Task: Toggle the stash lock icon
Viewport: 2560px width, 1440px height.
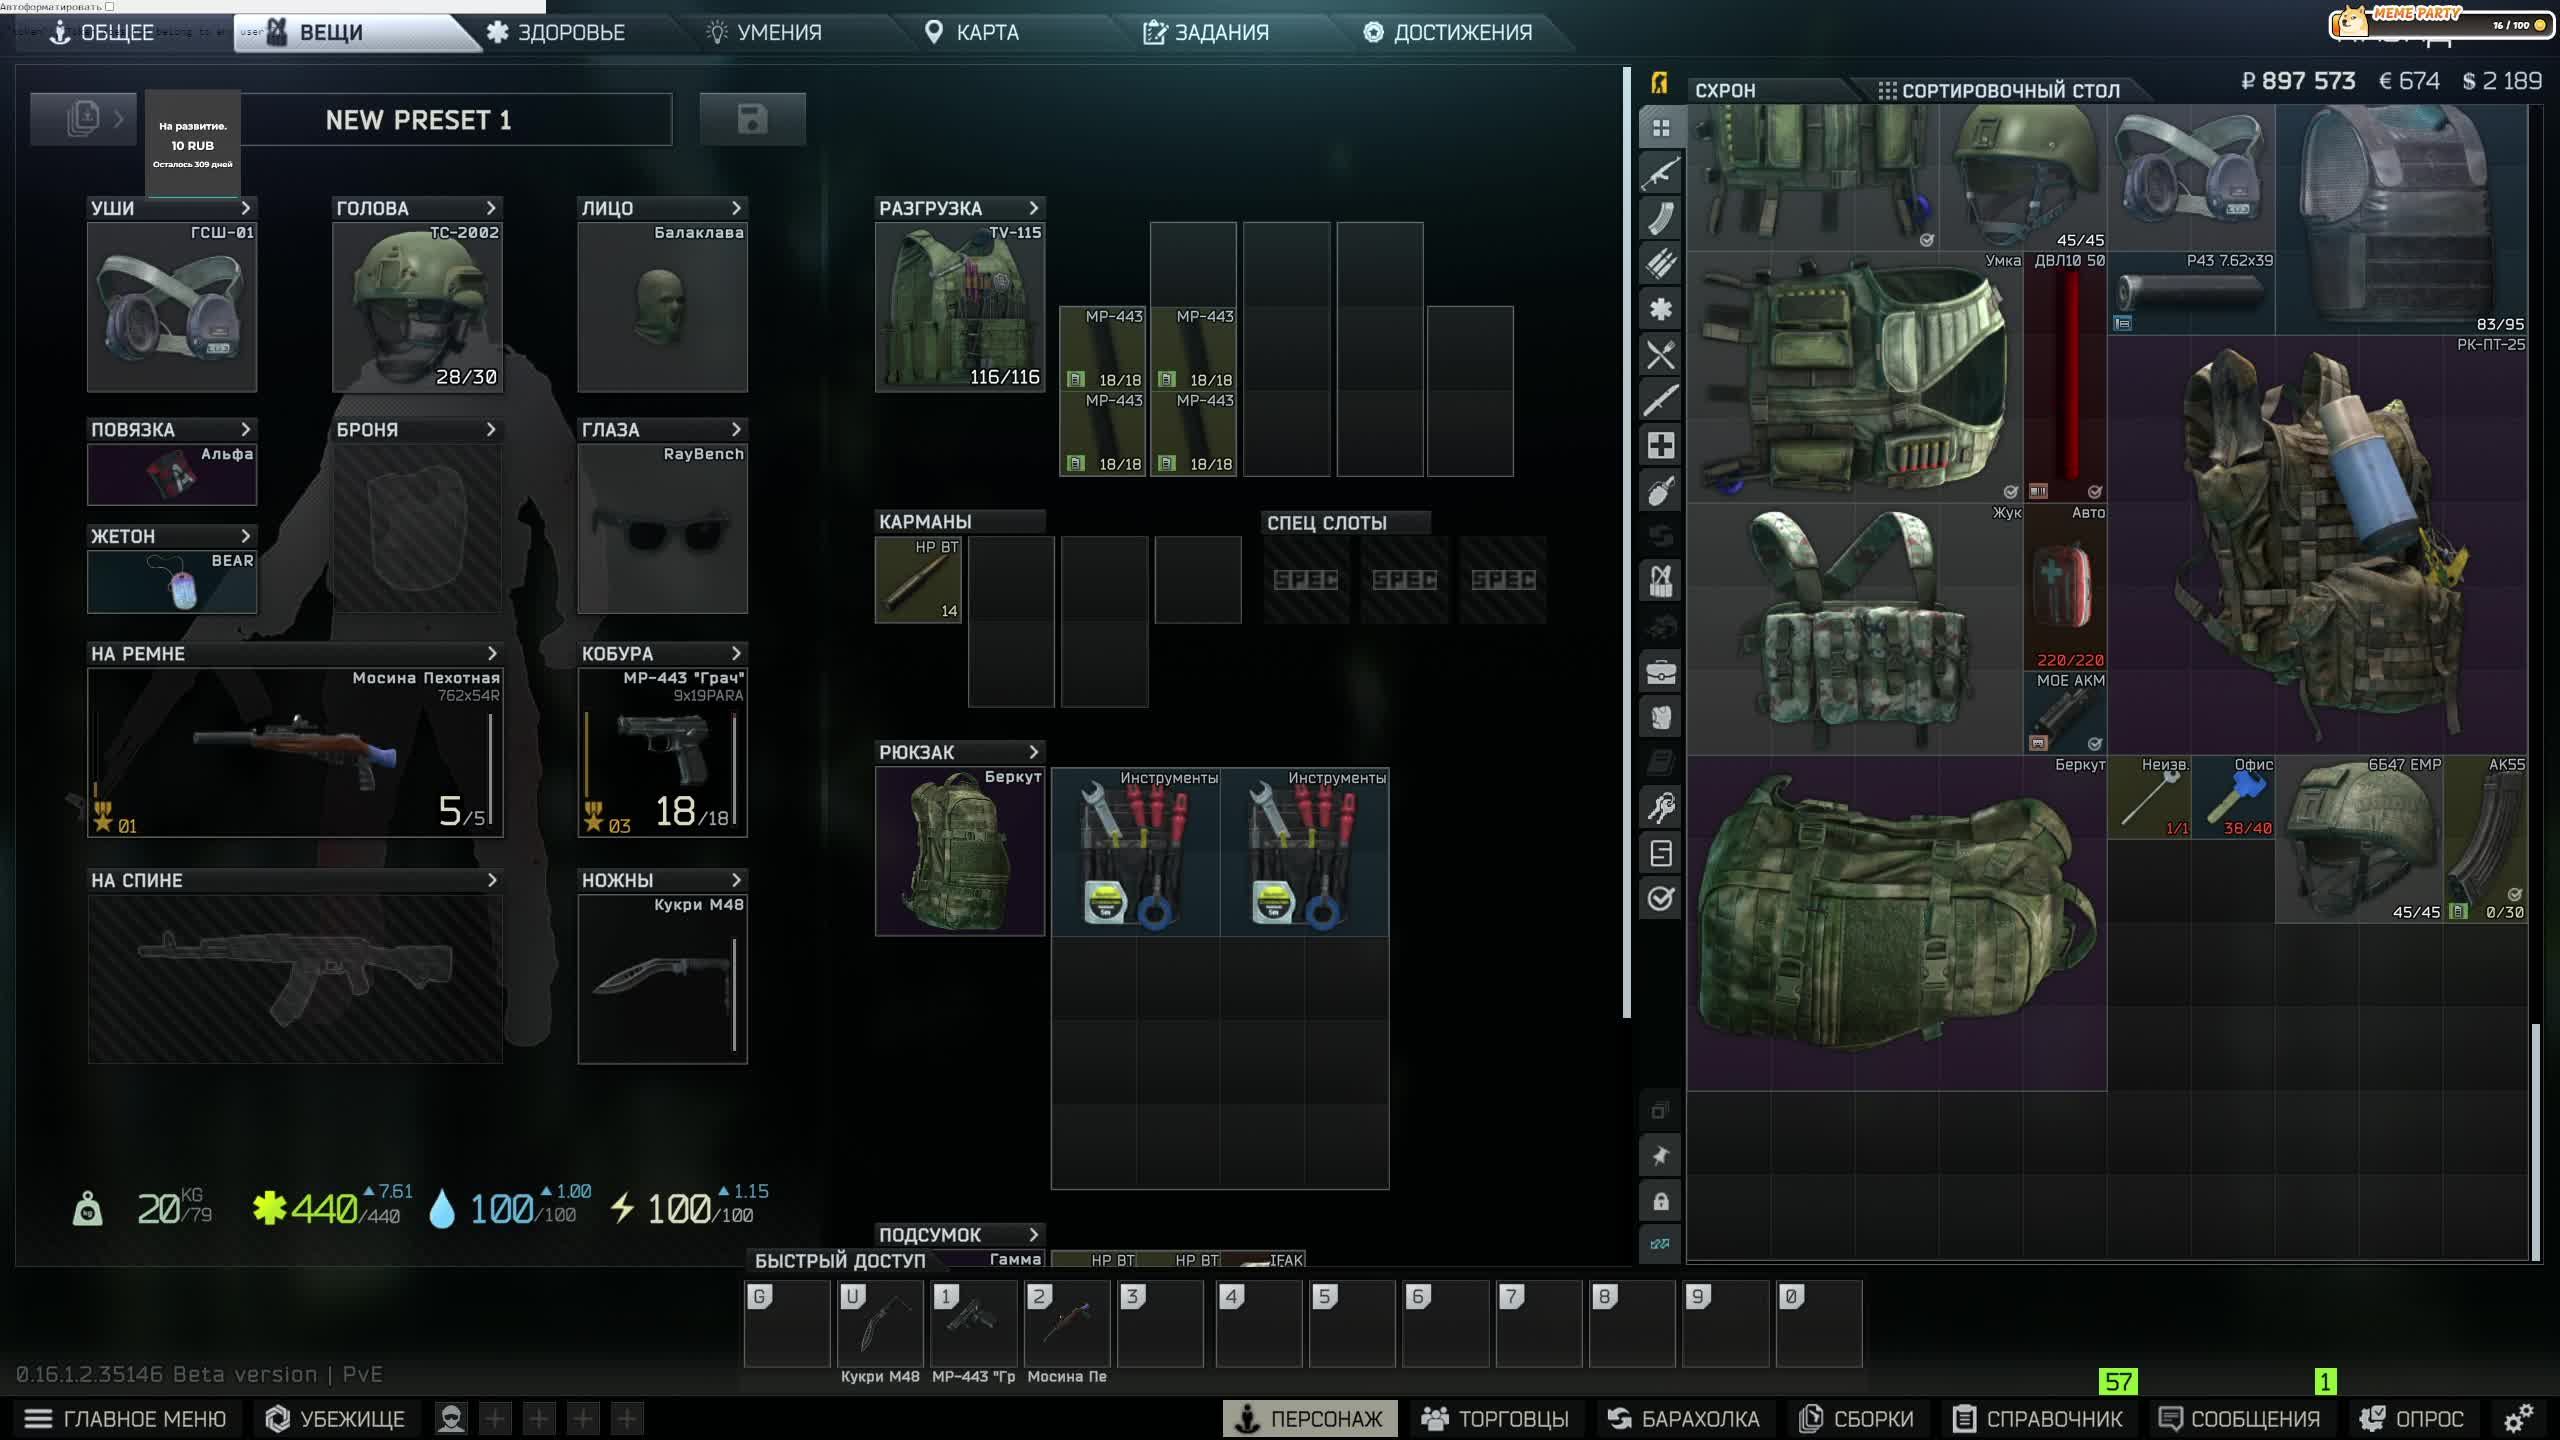Action: (x=1660, y=1201)
